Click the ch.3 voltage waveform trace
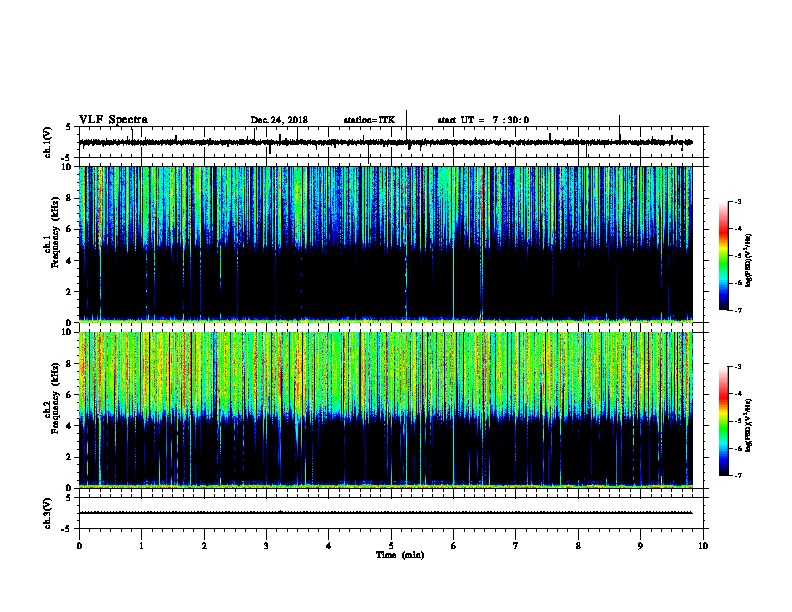 [x=386, y=513]
